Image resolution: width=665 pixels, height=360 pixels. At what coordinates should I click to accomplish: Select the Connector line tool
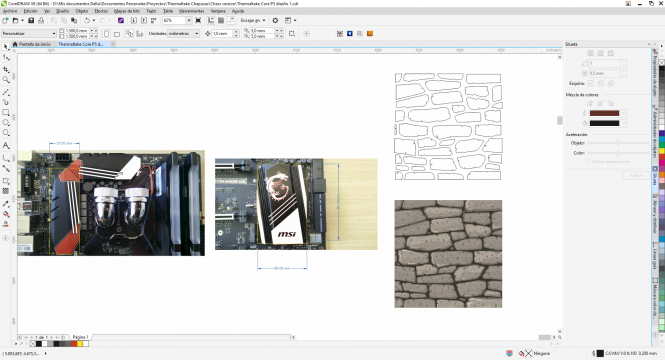point(6,168)
